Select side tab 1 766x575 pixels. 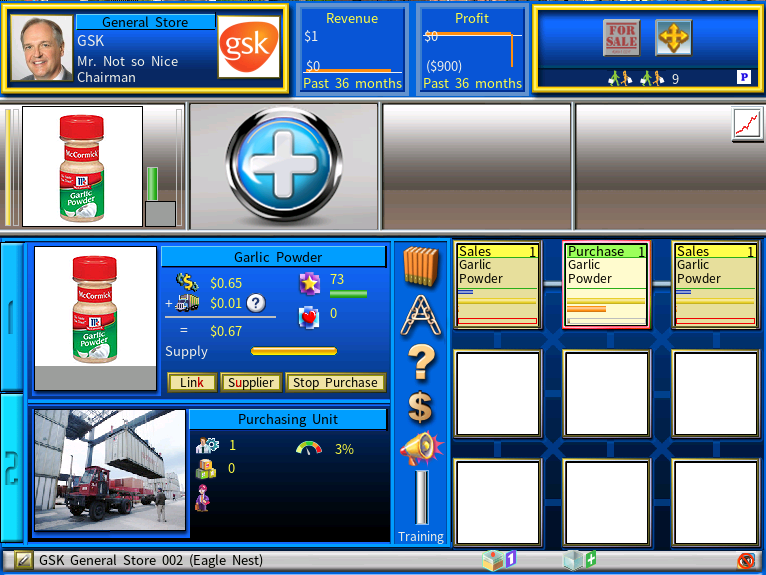click(11, 317)
